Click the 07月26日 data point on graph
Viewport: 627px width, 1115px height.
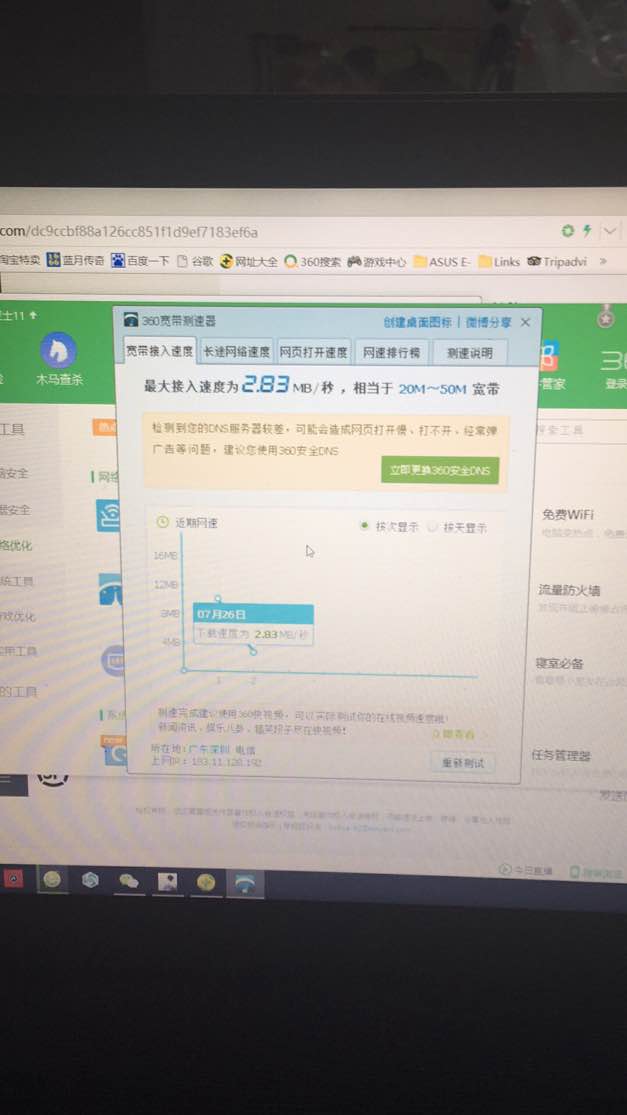[x=252, y=651]
